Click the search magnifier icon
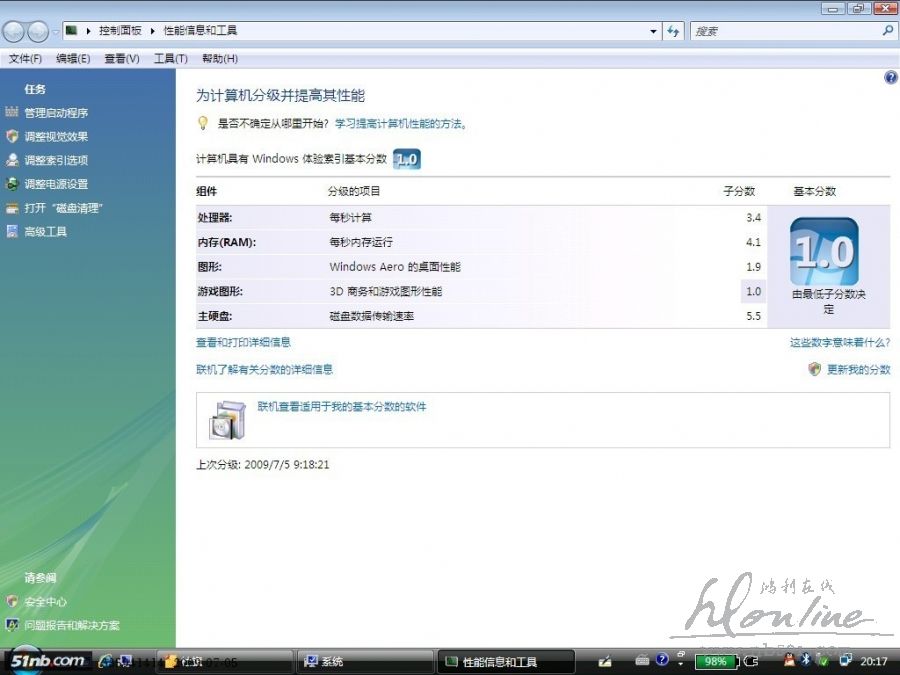900x675 pixels. click(x=887, y=31)
